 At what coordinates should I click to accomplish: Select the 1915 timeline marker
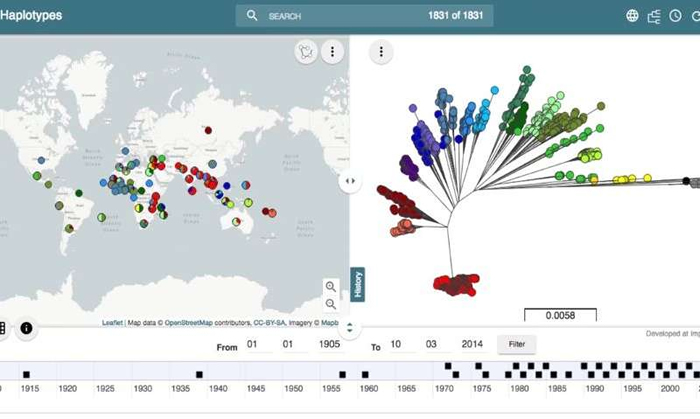(x=28, y=374)
